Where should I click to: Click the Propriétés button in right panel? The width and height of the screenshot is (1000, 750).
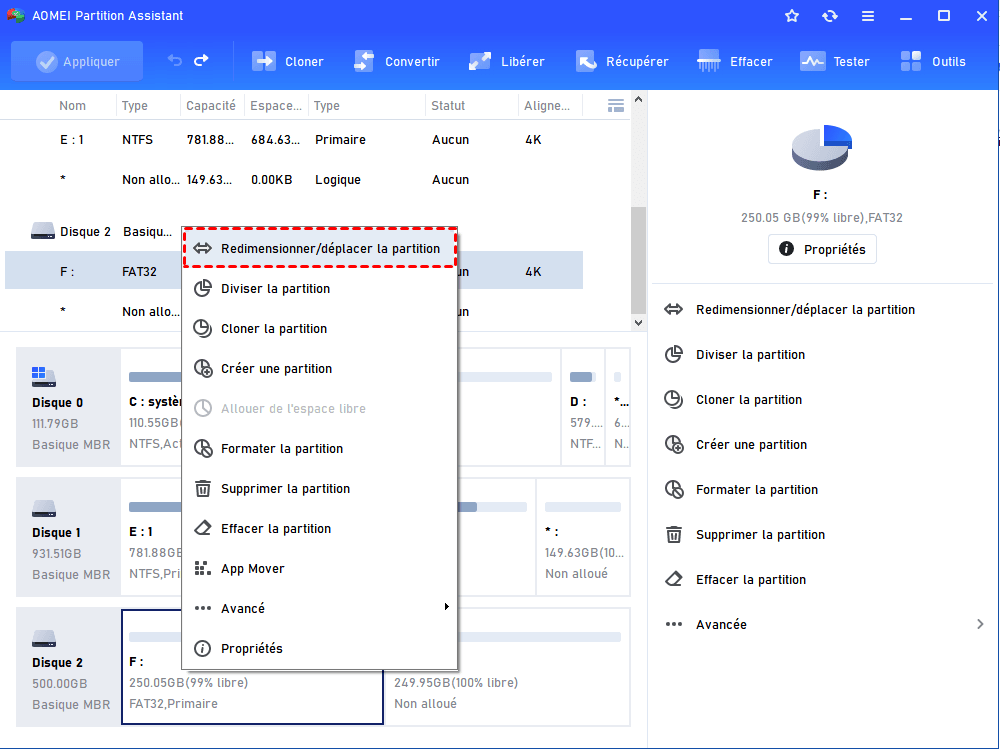coord(822,249)
